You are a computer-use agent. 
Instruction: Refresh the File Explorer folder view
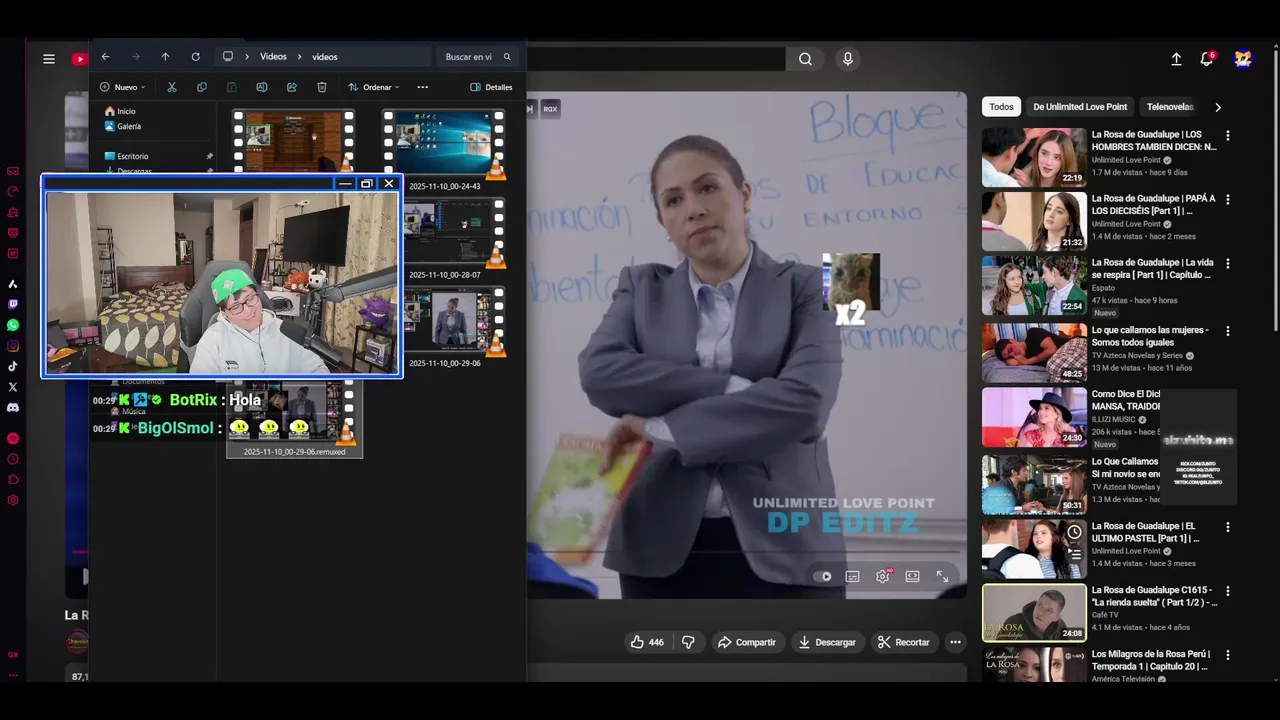[x=196, y=57]
